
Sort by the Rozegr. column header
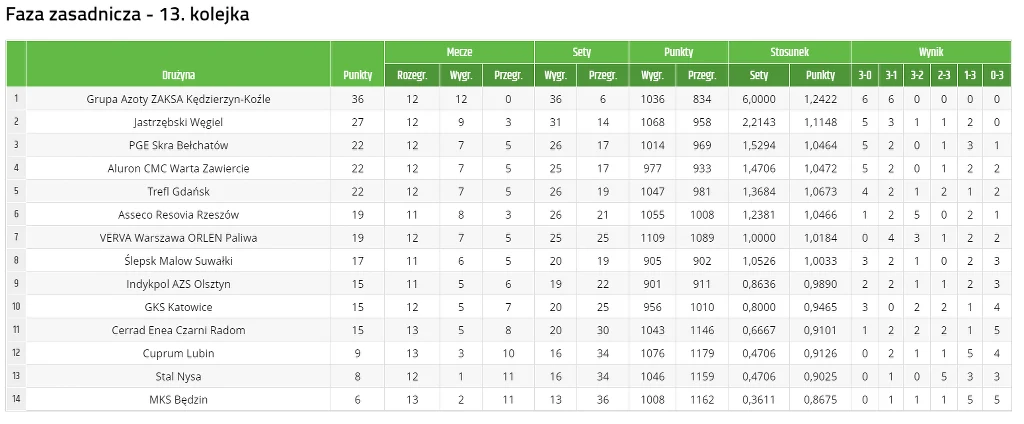pyautogui.click(x=412, y=75)
